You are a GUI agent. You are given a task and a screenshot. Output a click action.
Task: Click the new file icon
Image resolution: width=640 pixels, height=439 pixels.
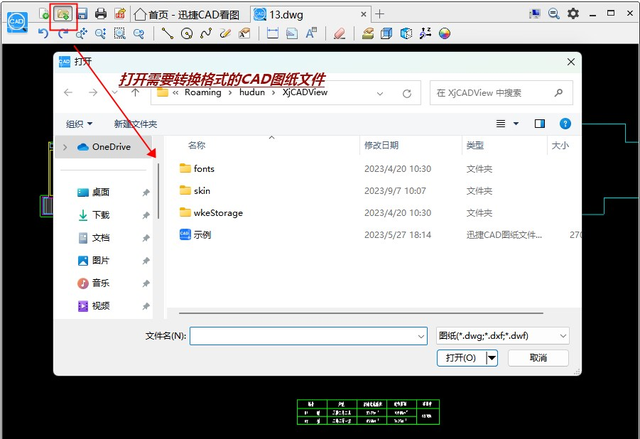click(44, 14)
